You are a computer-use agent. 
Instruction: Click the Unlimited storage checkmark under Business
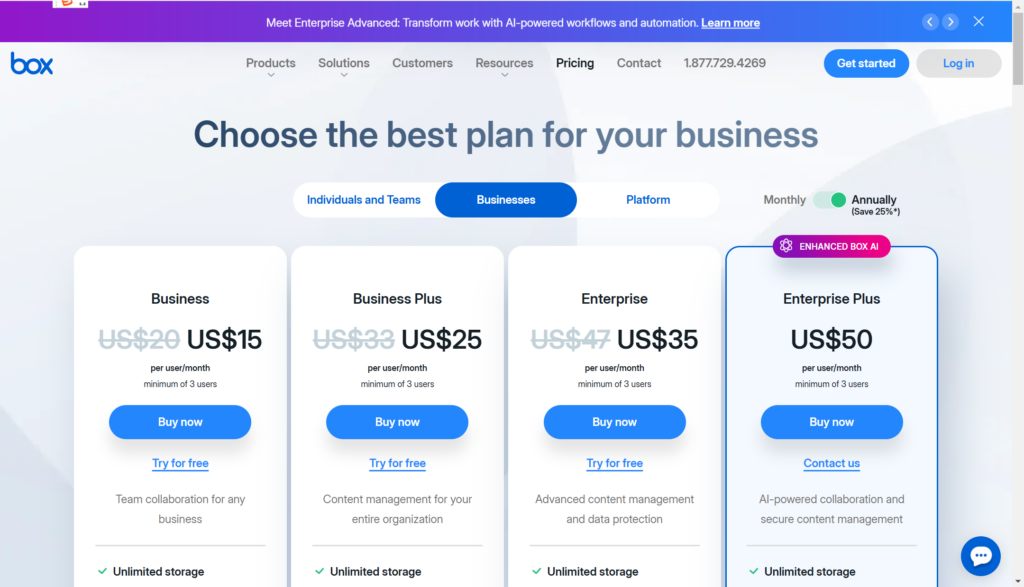click(102, 572)
